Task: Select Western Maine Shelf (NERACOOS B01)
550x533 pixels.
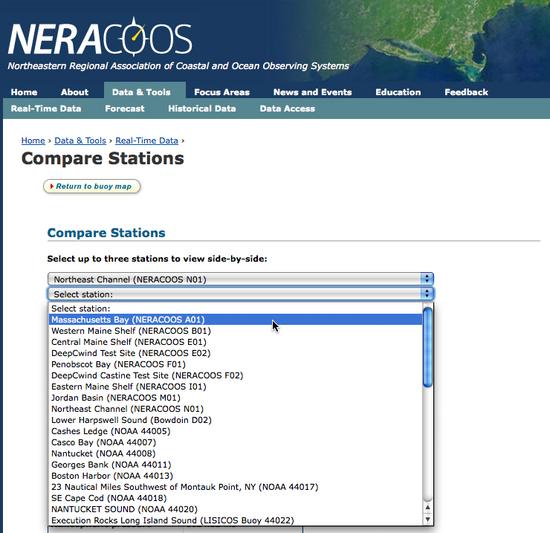Action: 235,331
